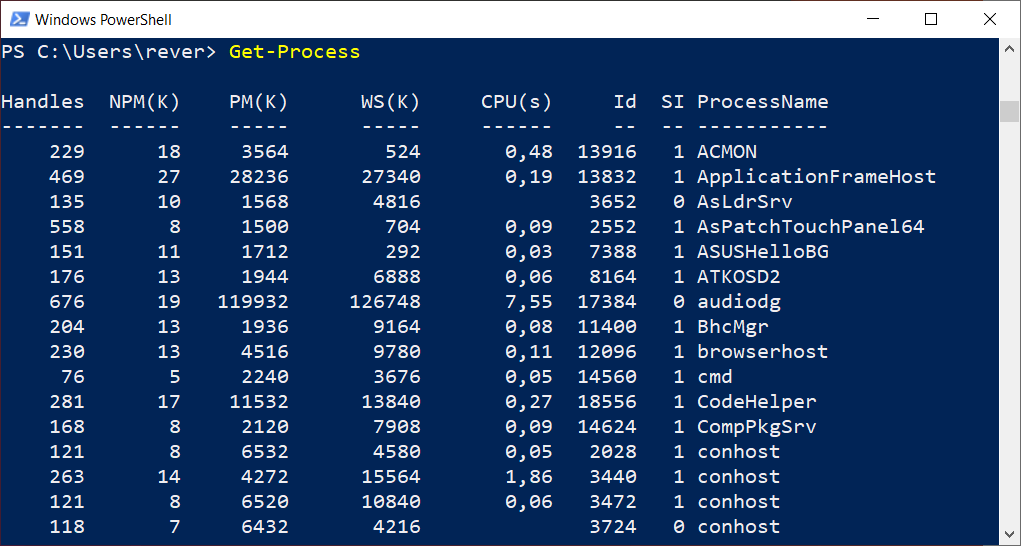Click the NPM(K) column header
Image resolution: width=1021 pixels, height=546 pixels.
point(145,102)
